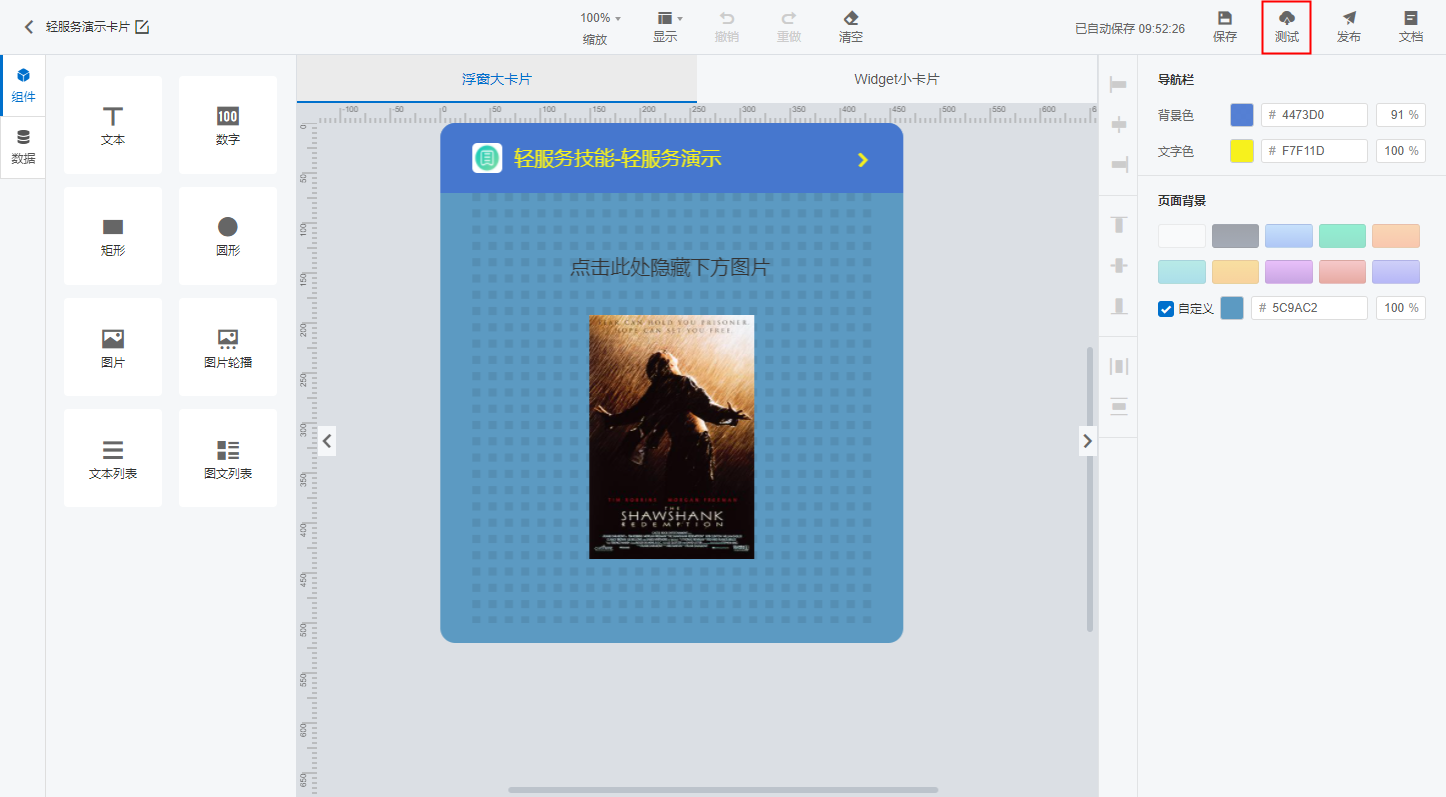Screen dimensions: 1446x797
Task: Select the 图文列表 image-text list component
Action: pyautogui.click(x=228, y=458)
